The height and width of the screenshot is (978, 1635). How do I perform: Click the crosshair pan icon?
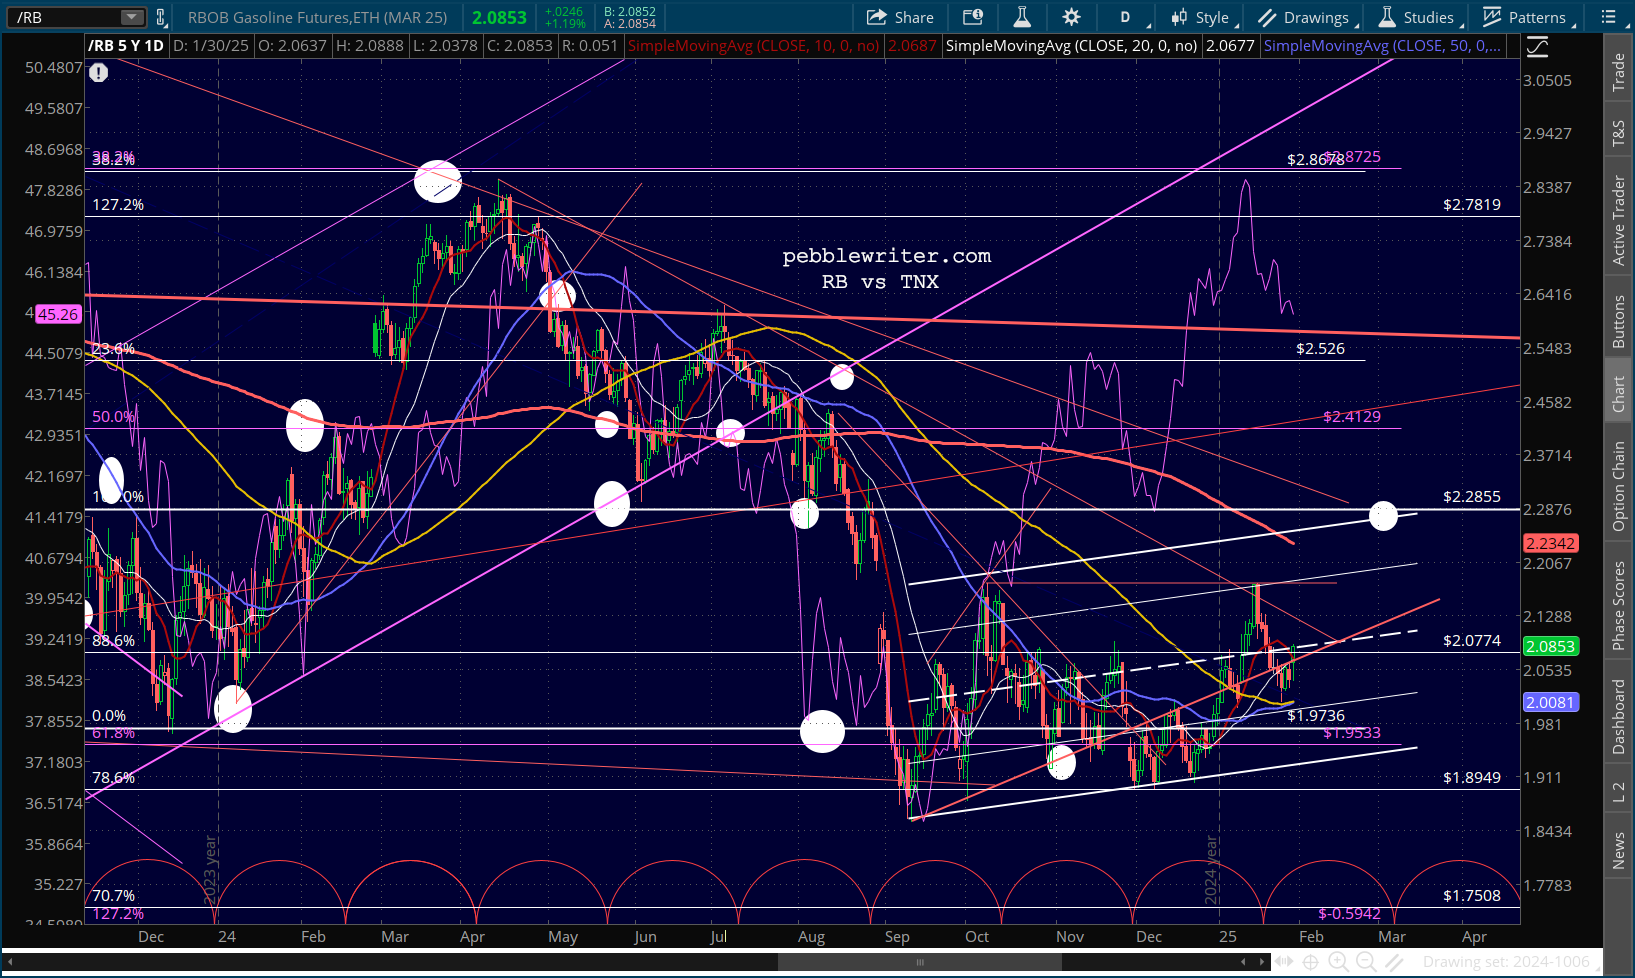(1310, 962)
